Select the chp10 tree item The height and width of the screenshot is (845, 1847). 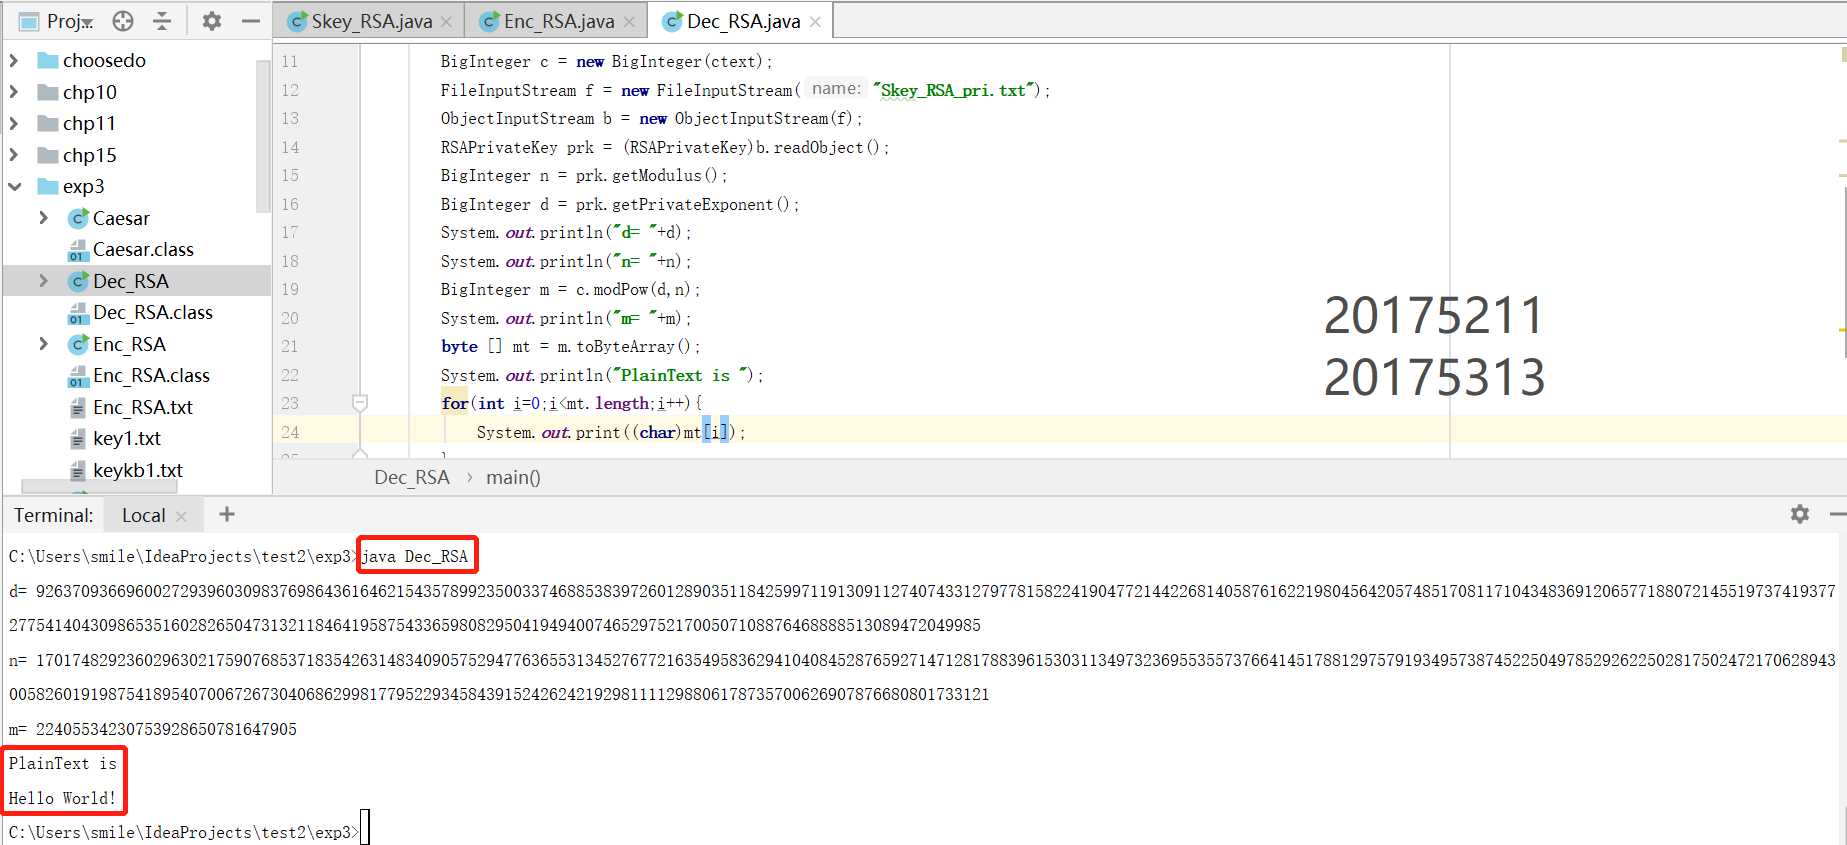click(x=90, y=92)
